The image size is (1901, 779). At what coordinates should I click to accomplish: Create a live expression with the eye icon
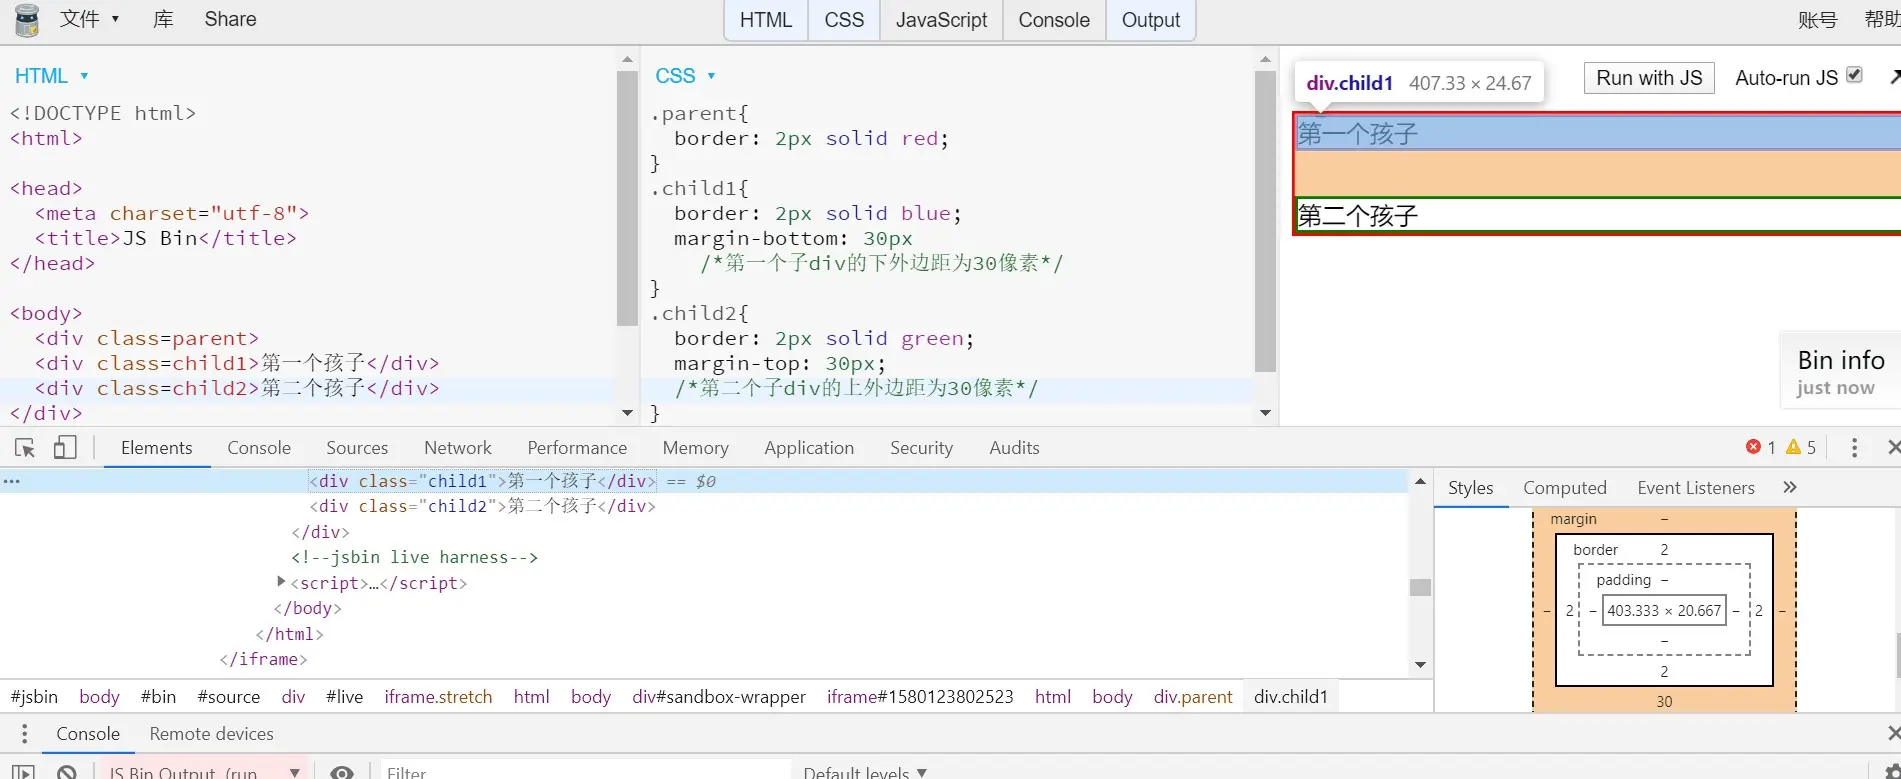342,772
